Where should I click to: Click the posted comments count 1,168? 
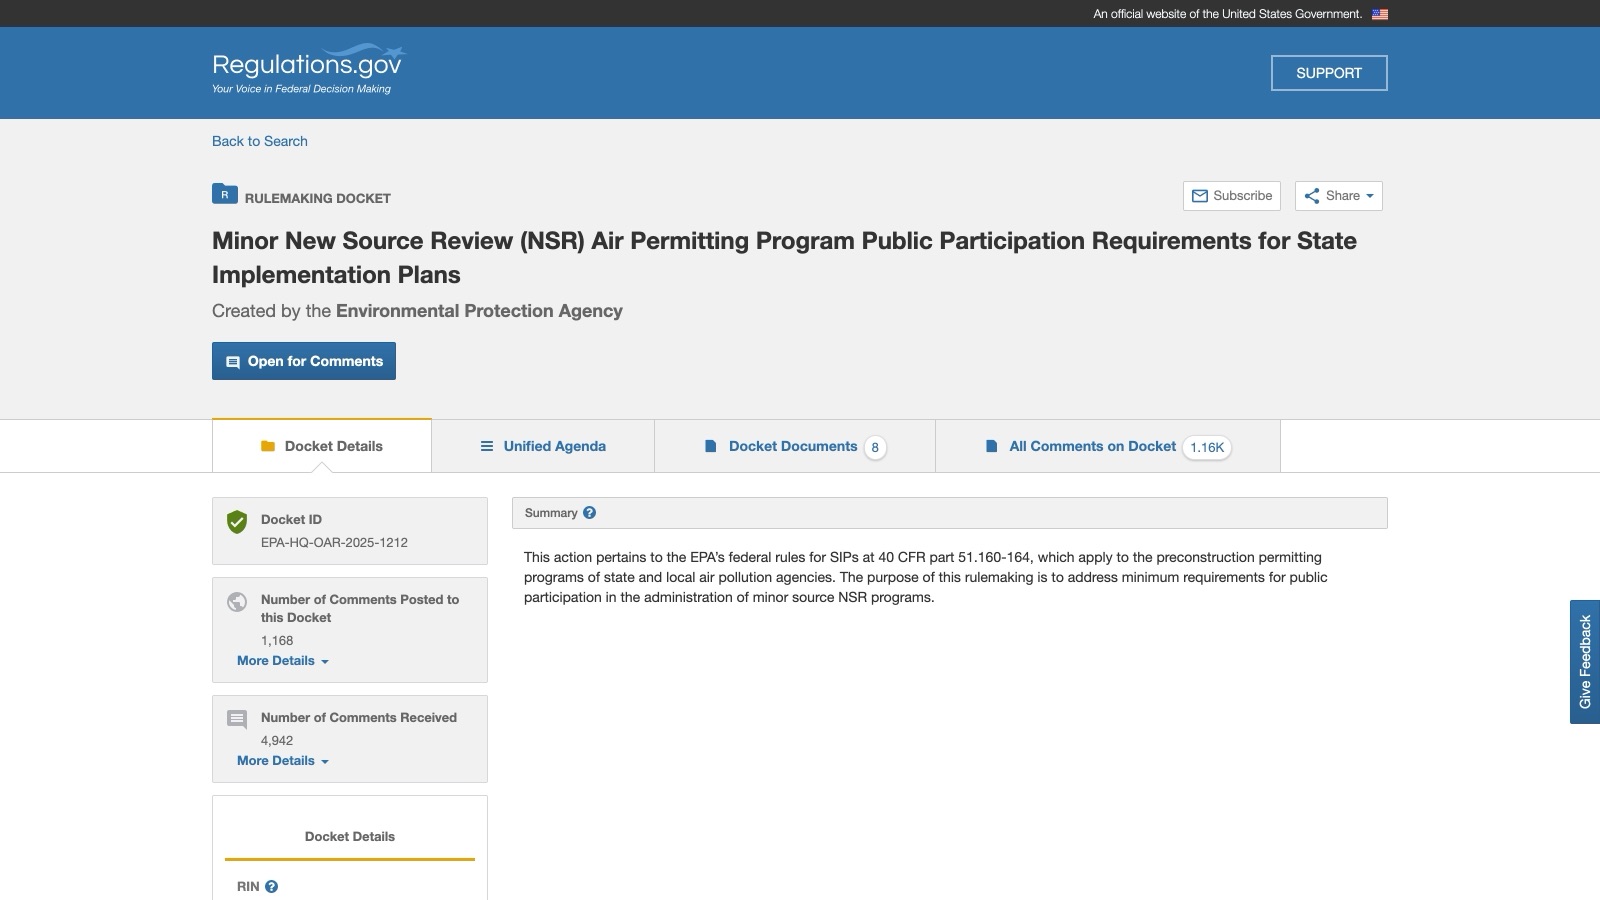(x=277, y=640)
